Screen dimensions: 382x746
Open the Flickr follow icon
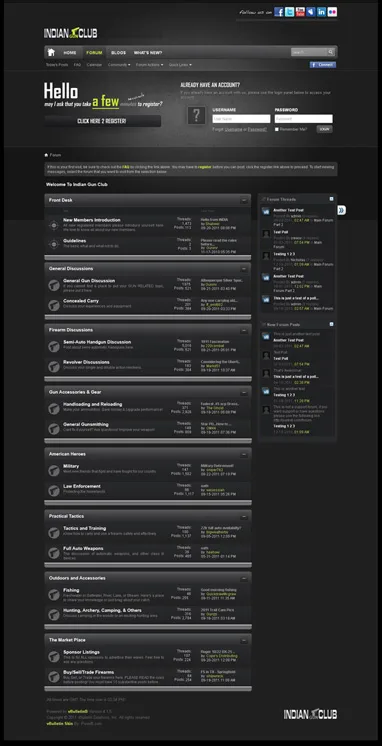pos(332,12)
